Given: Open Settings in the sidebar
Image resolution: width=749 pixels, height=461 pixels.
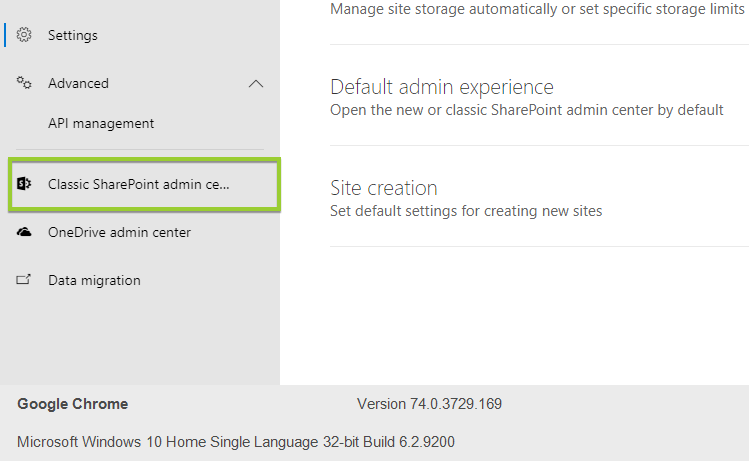Looking at the screenshot, I should [x=73, y=35].
